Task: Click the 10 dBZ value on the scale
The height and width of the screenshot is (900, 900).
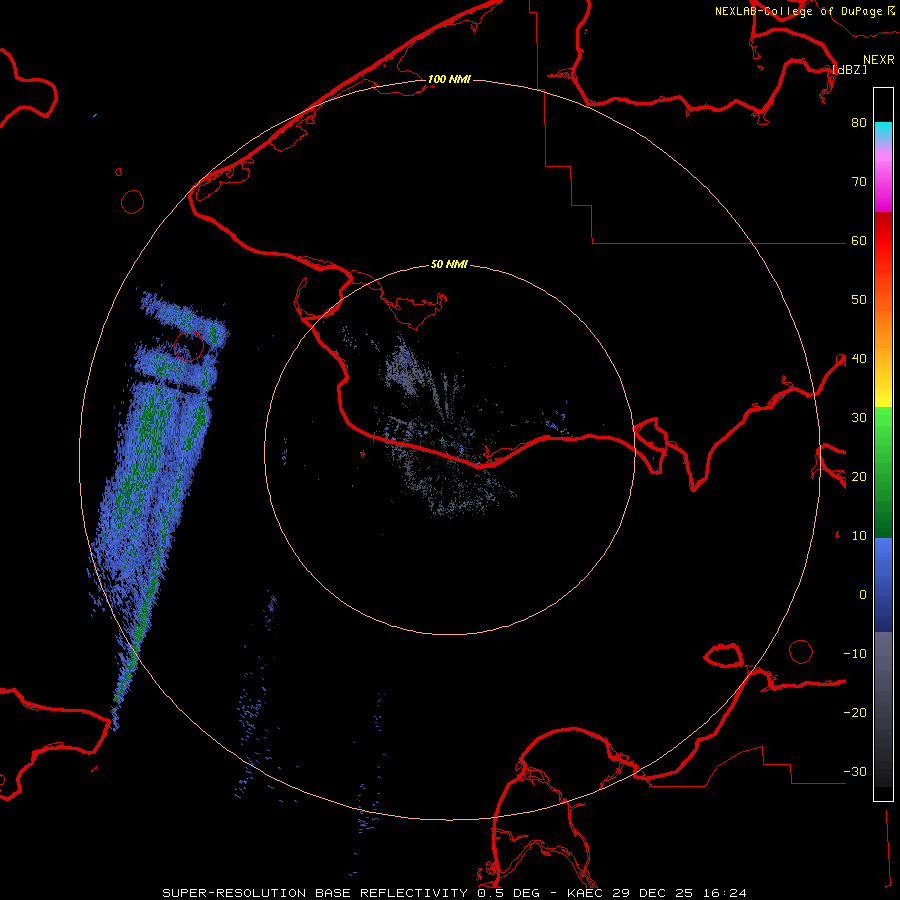Action: [x=859, y=536]
